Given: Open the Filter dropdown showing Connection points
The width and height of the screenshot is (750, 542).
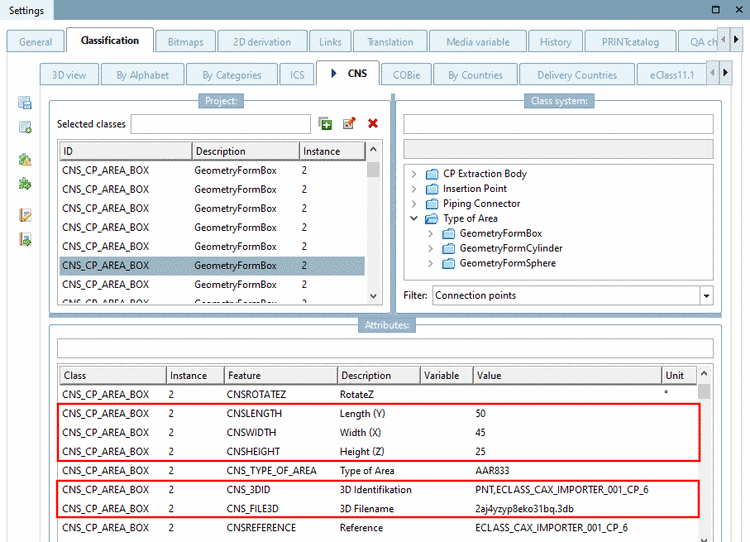Looking at the screenshot, I should (x=706, y=296).
